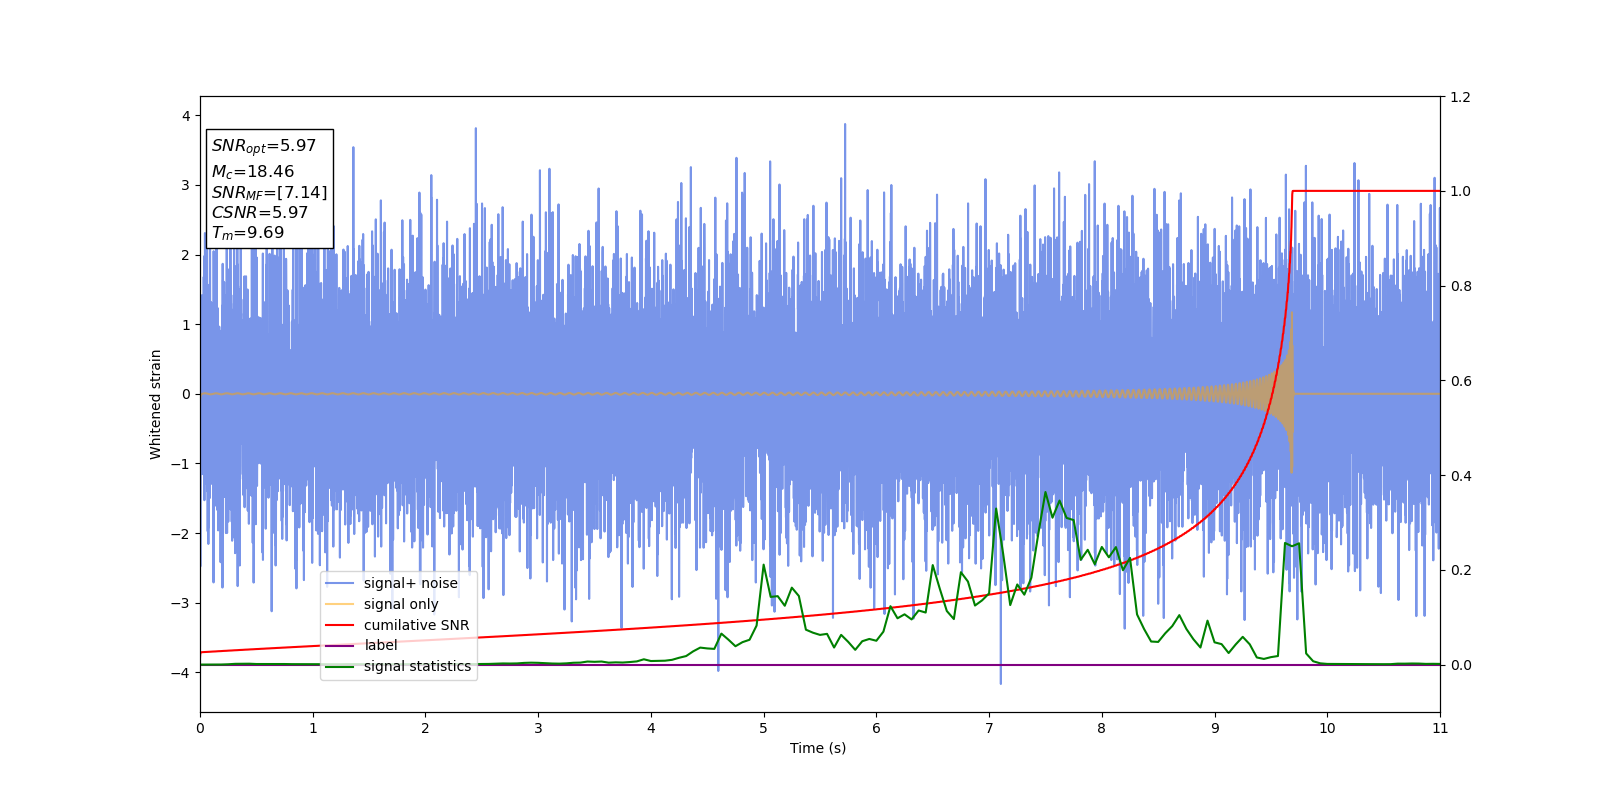
Task: Click the 'signal+ noise' legend entry
Action: (410, 583)
